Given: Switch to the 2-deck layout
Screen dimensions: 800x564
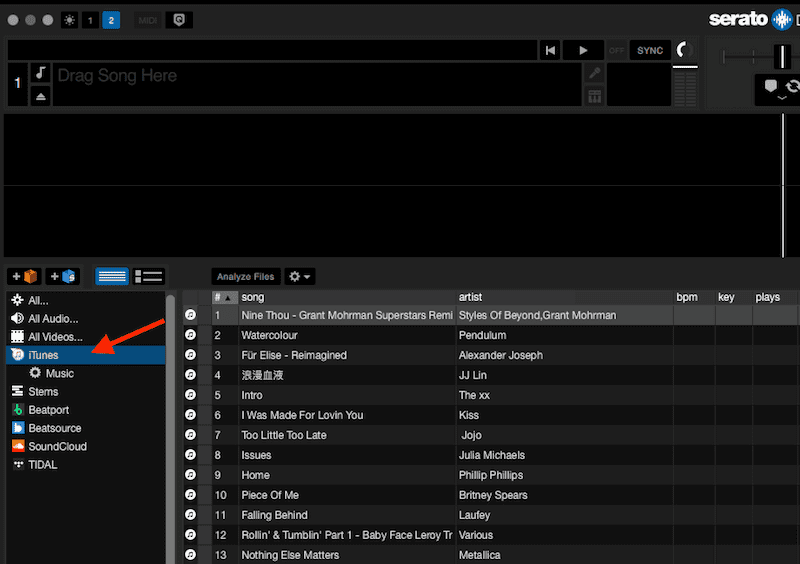Looking at the screenshot, I should point(110,20).
